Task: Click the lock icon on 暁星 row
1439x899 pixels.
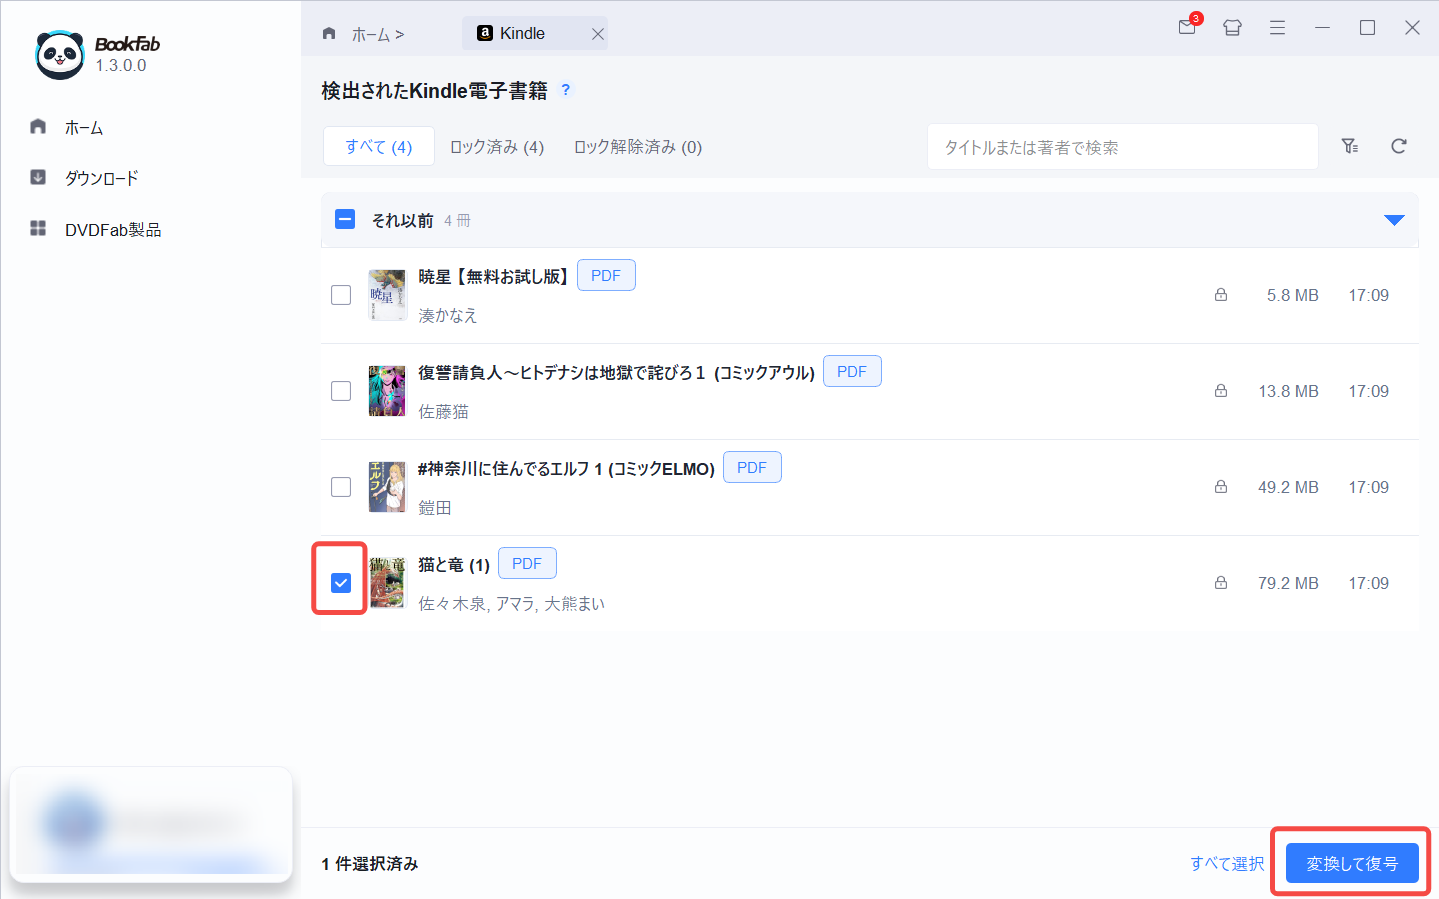Action: point(1221,295)
